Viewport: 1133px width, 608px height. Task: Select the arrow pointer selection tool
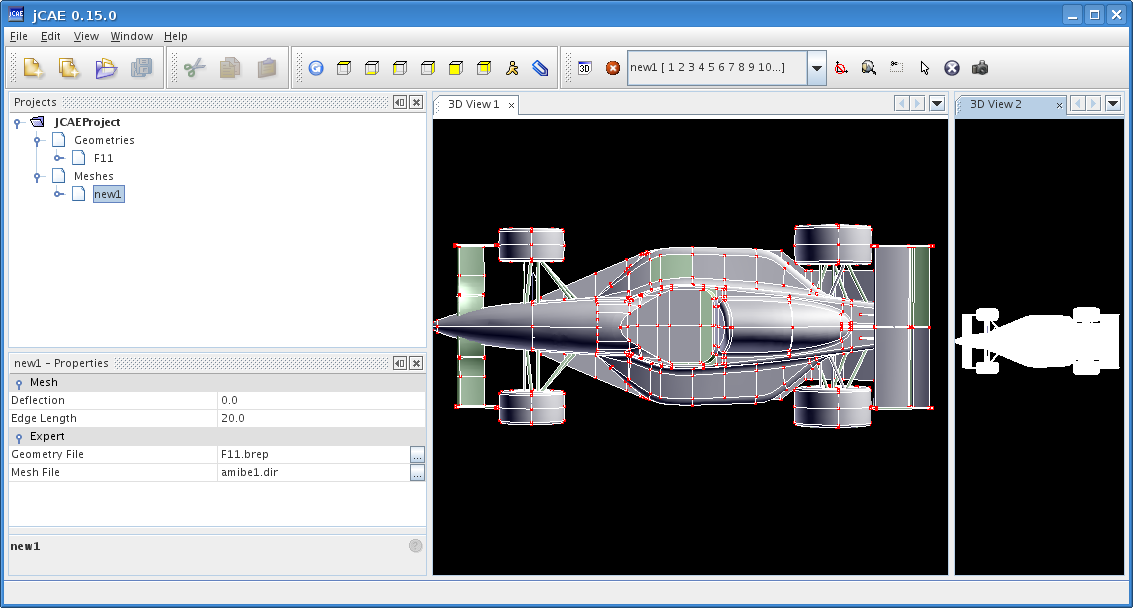(x=924, y=68)
